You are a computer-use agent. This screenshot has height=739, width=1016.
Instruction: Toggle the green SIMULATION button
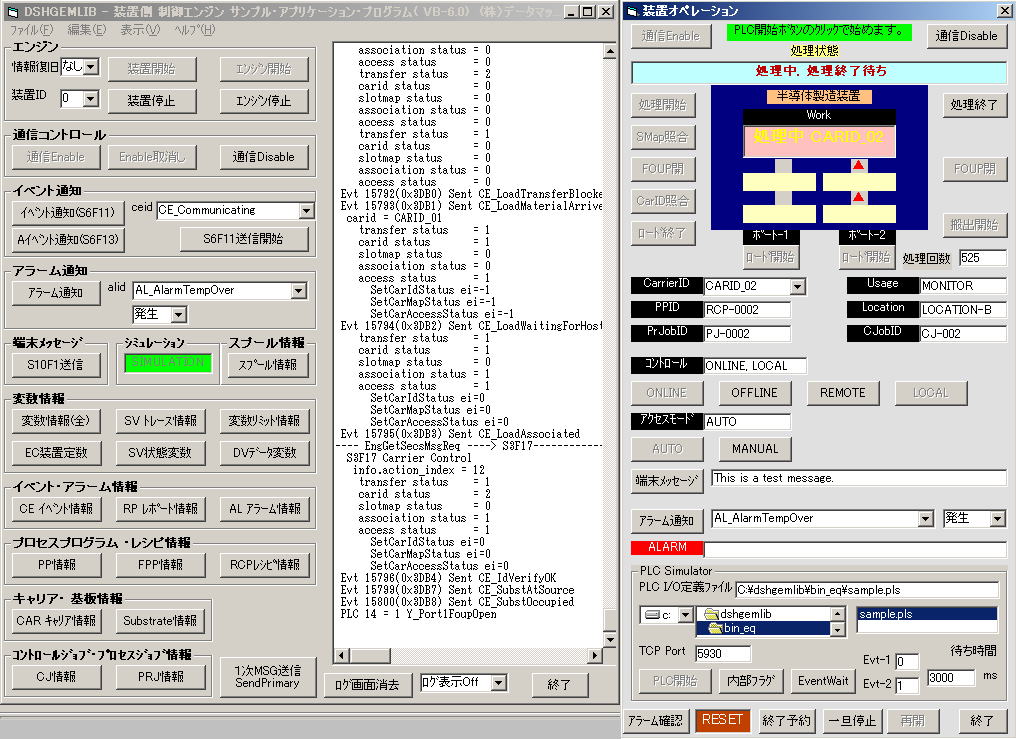168,363
